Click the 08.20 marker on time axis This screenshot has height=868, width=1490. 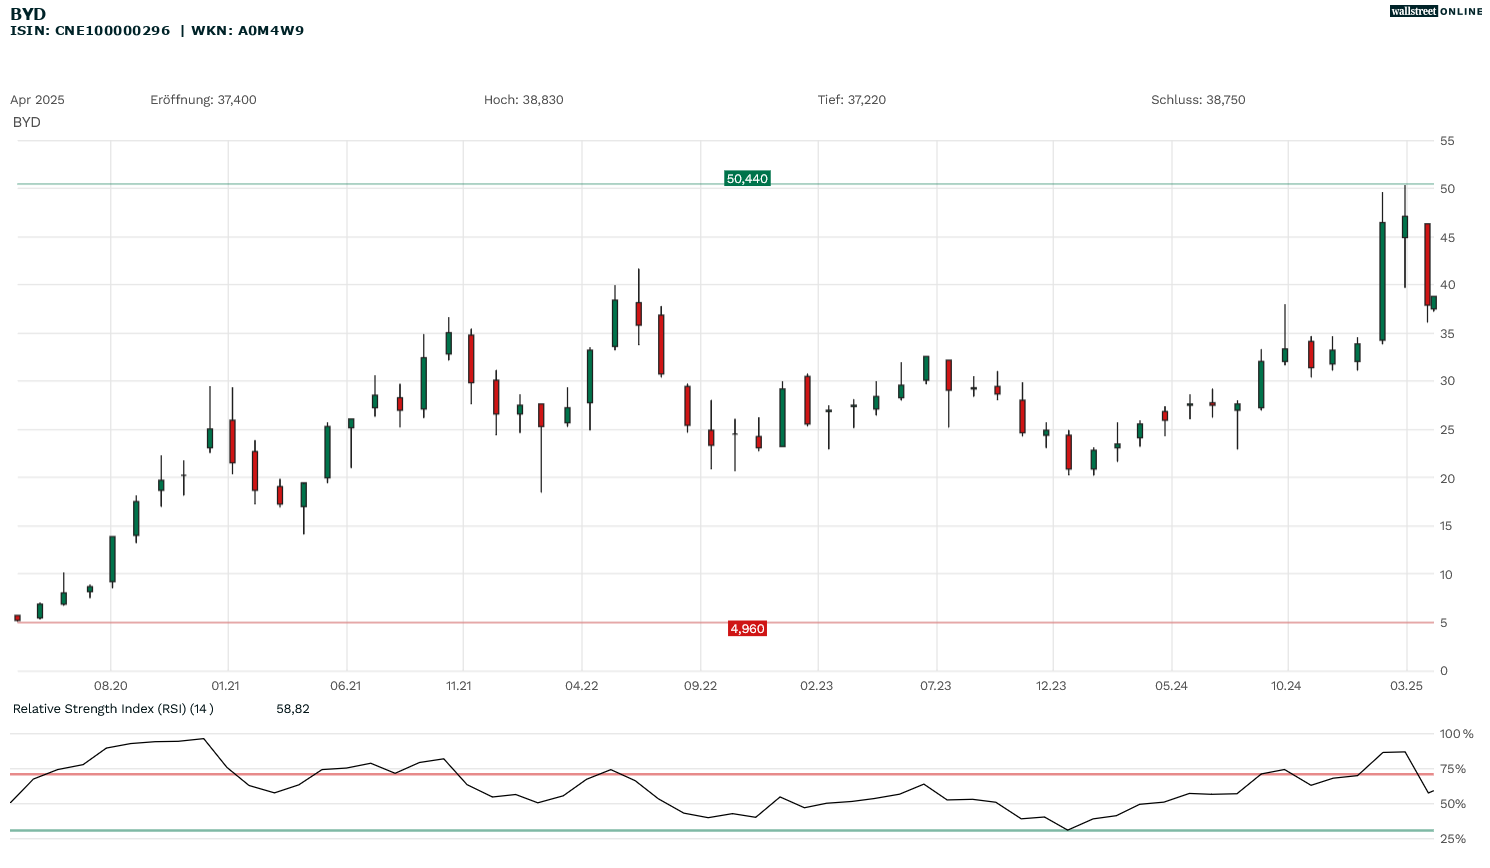coord(111,686)
